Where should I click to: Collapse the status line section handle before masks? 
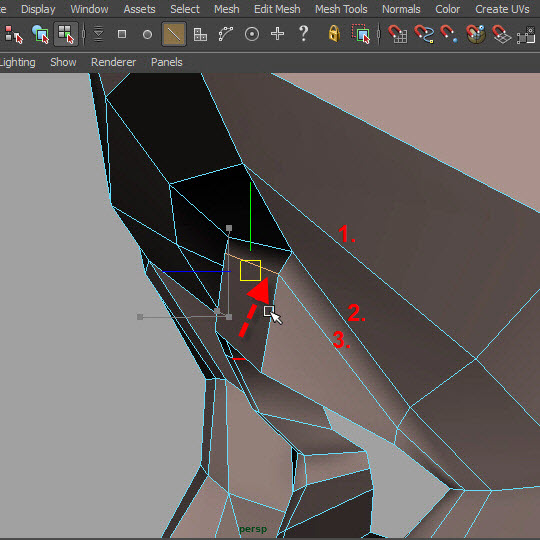pos(83,34)
